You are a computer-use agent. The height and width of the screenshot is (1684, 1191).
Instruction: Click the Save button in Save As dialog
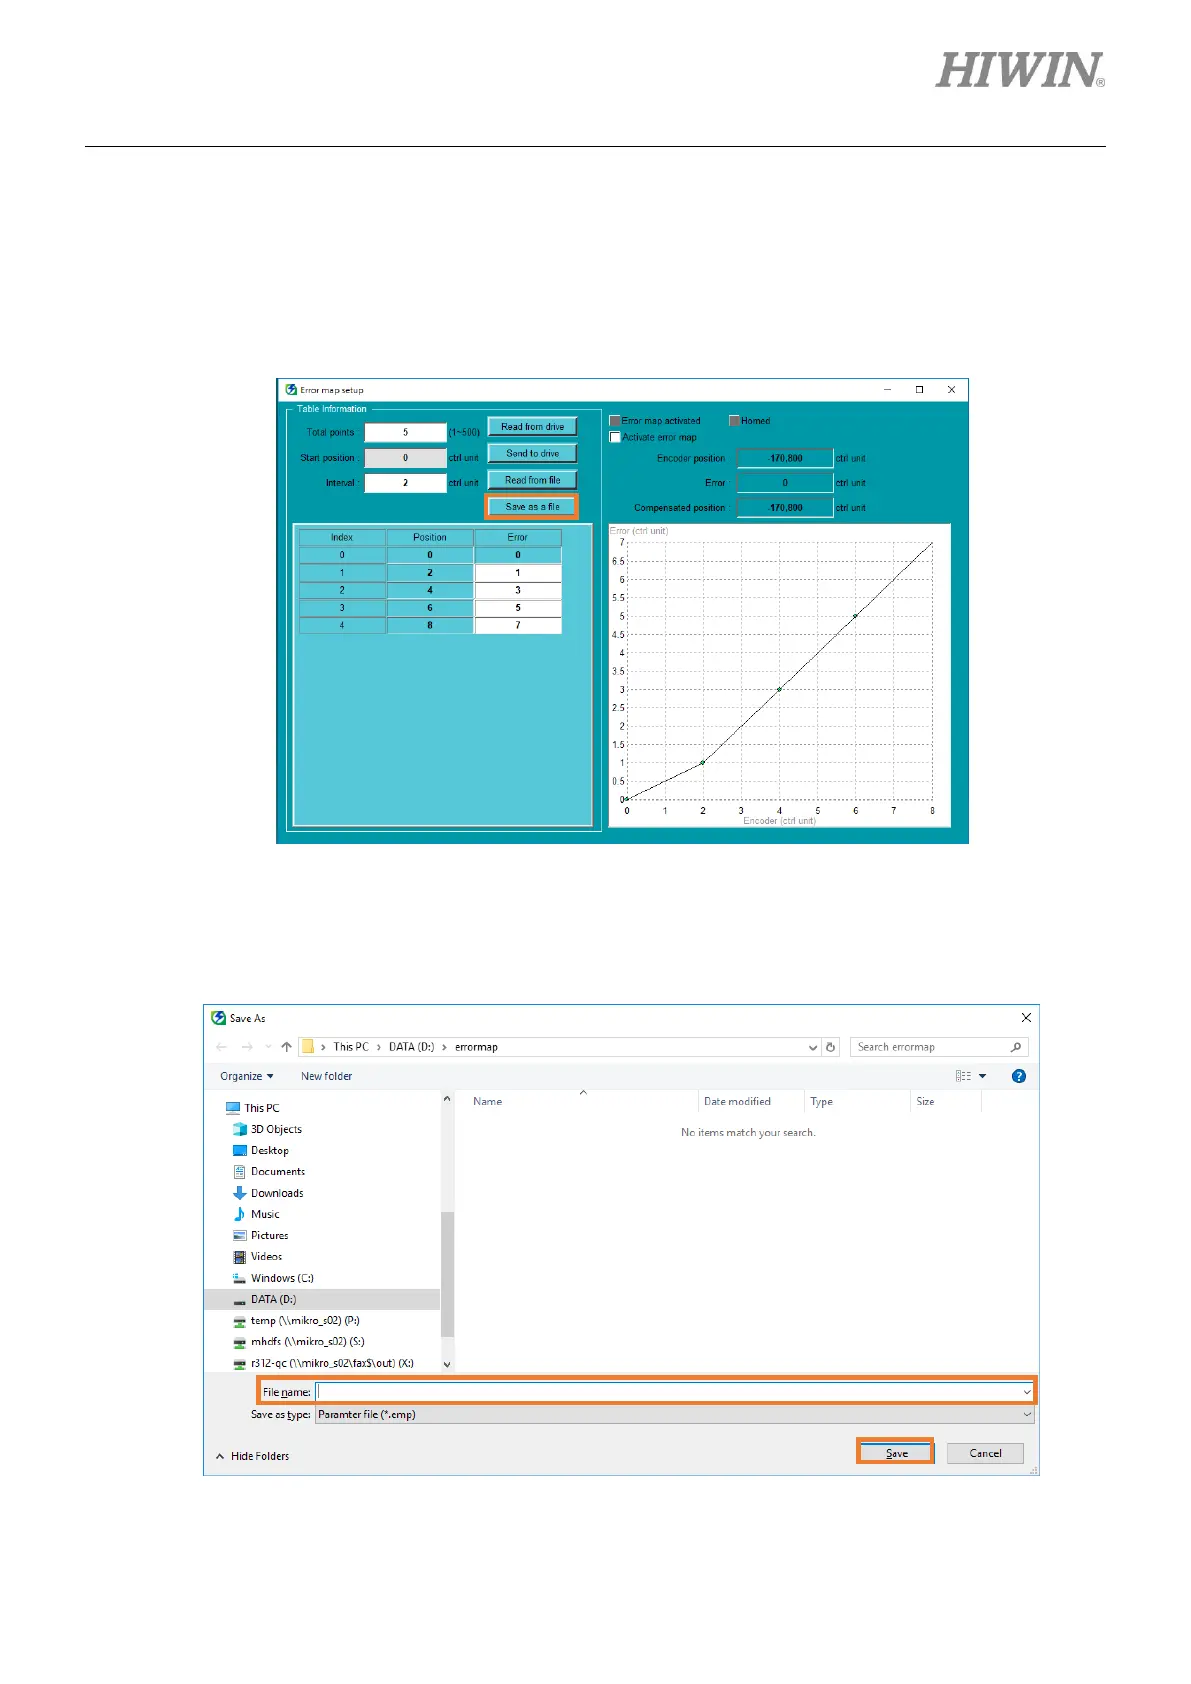(896, 1453)
